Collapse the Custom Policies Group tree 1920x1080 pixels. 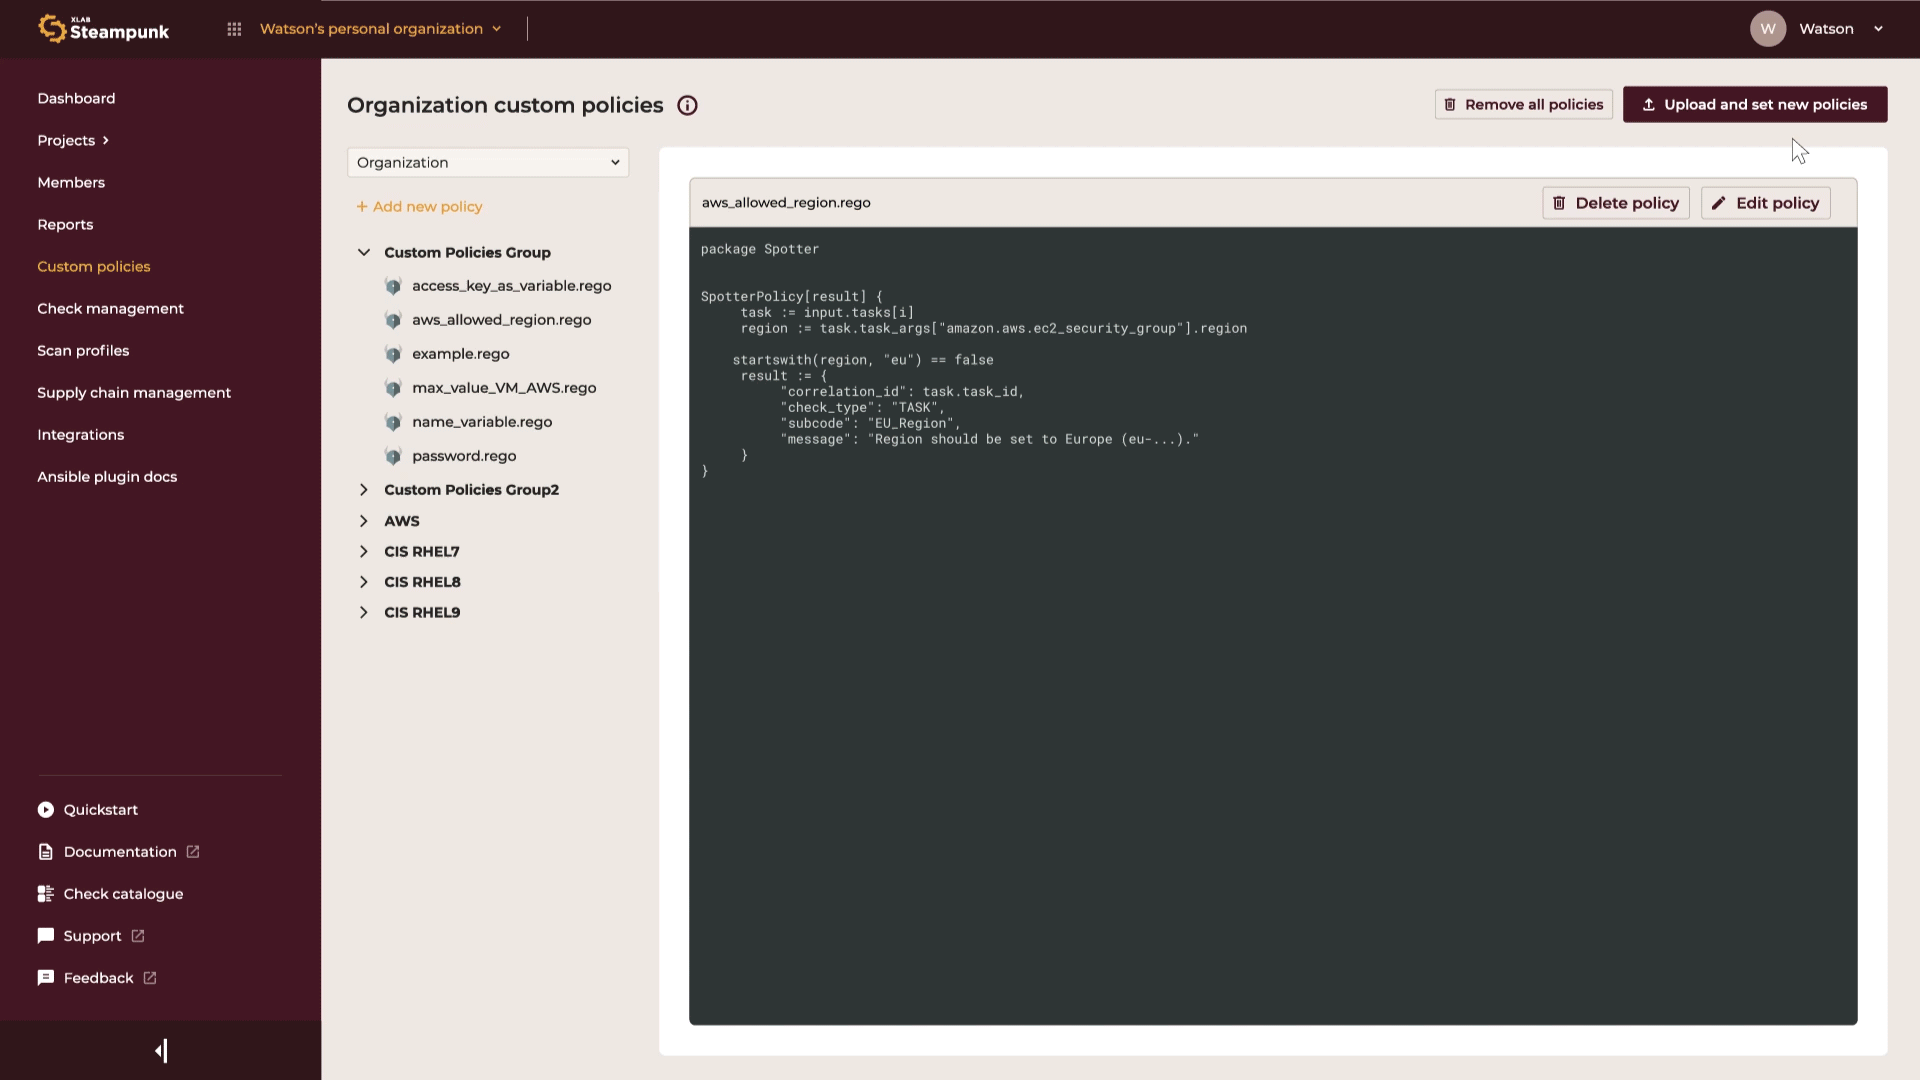(x=364, y=253)
